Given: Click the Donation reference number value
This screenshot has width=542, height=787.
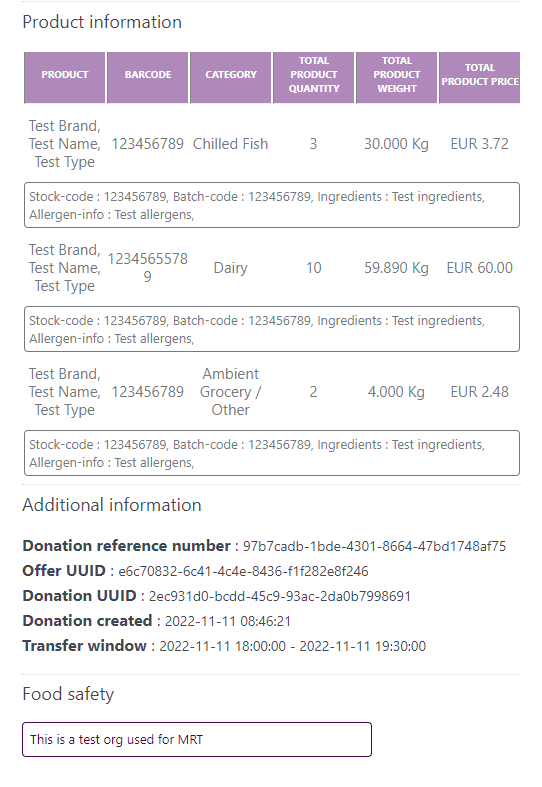Looking at the screenshot, I should point(374,546).
